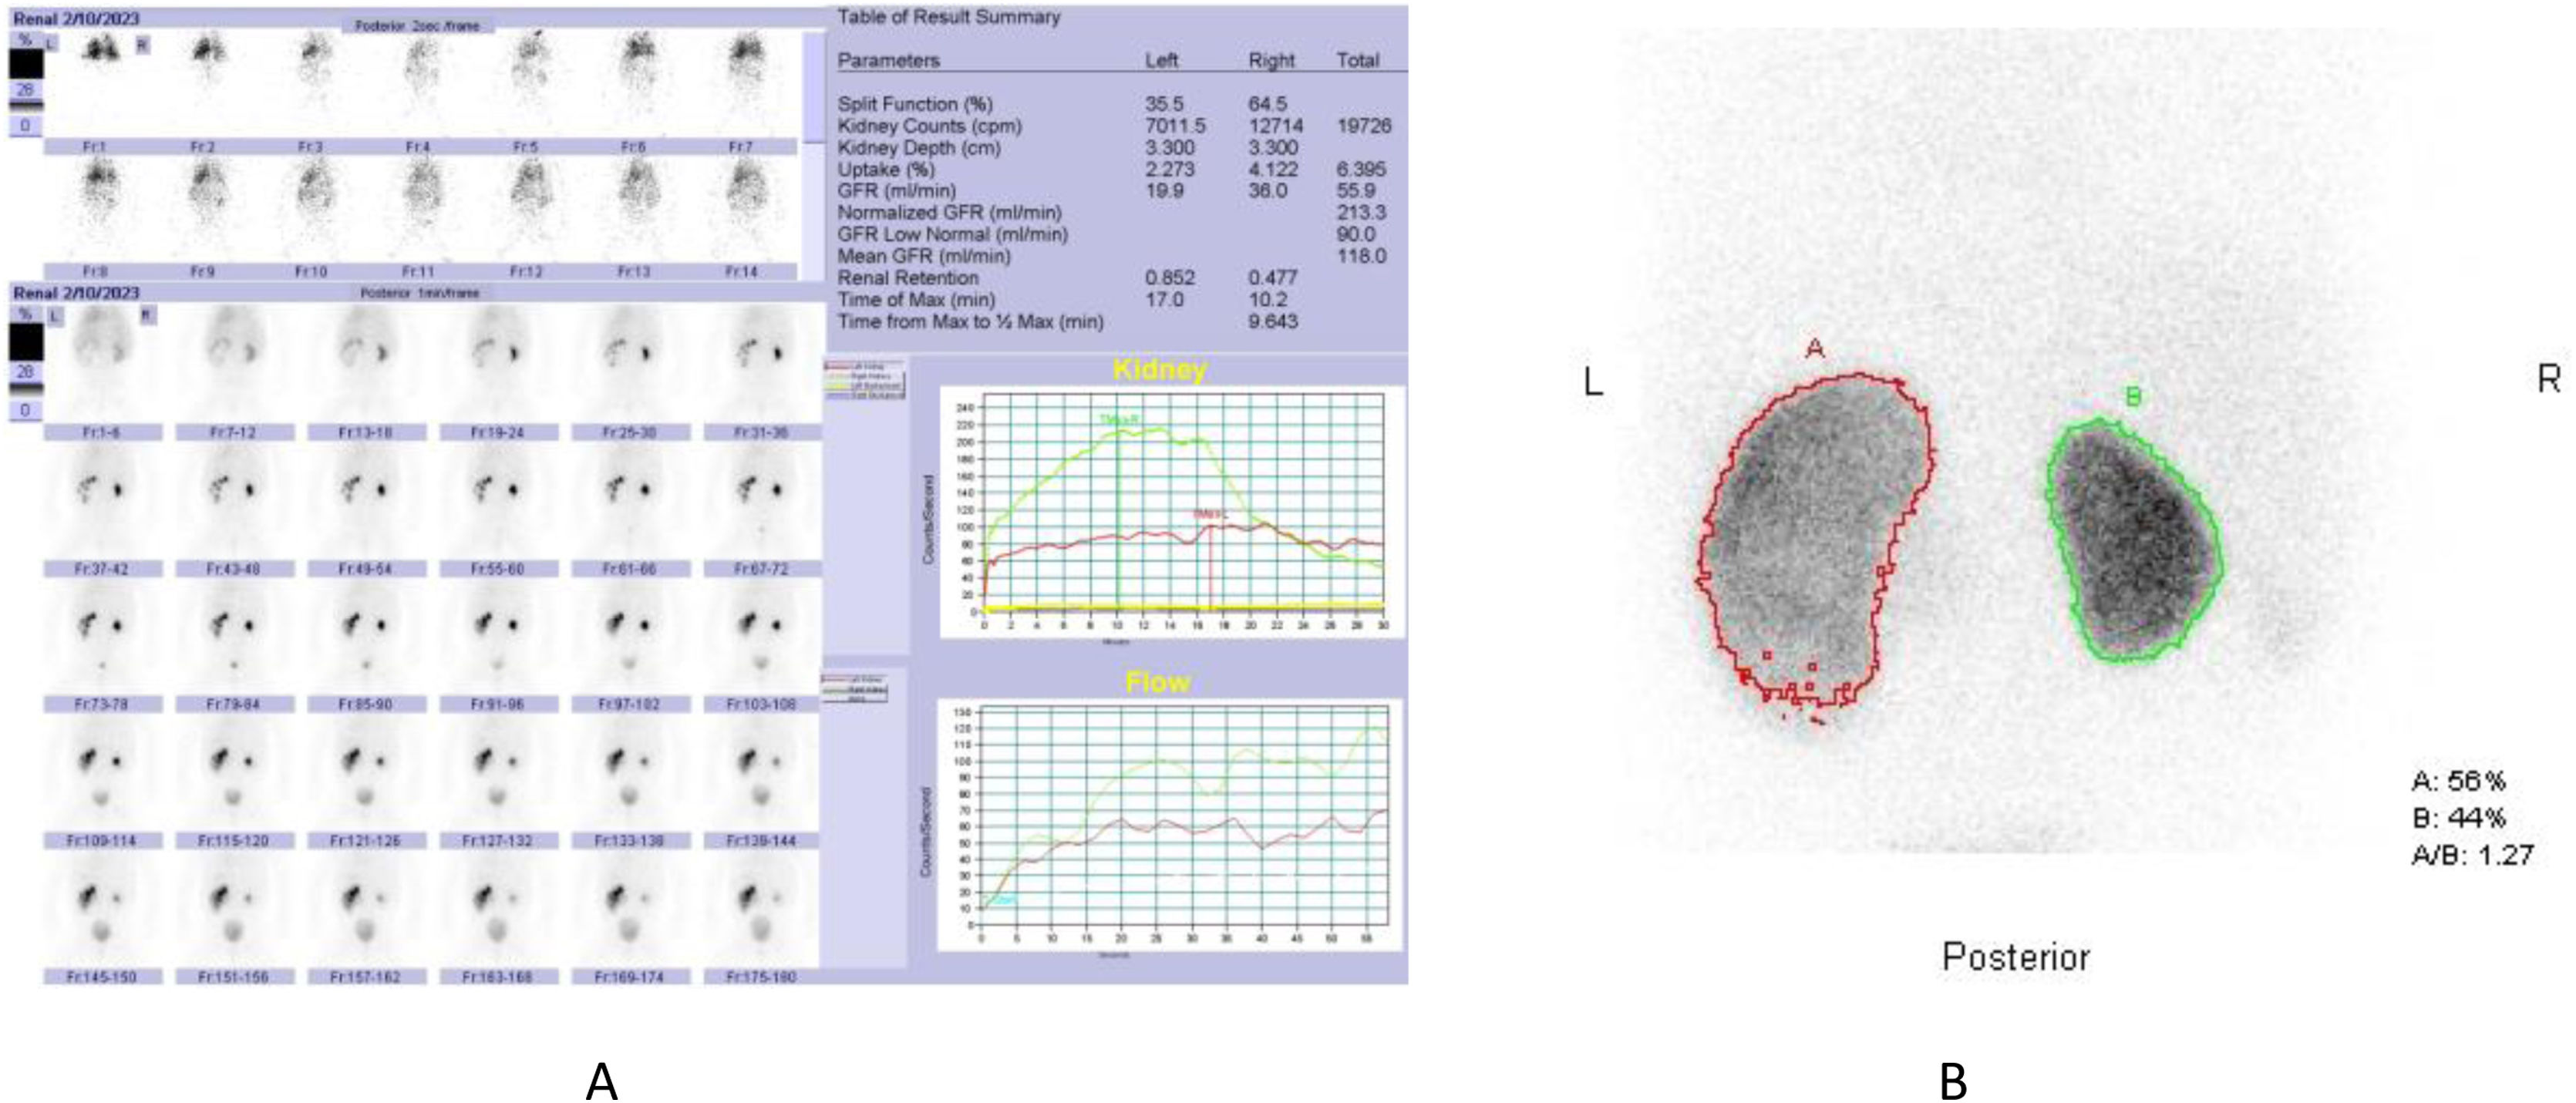This screenshot has width=2576, height=1103.
Task: Click the Posterior 1min/frame header label
Action: pyautogui.click(x=419, y=293)
